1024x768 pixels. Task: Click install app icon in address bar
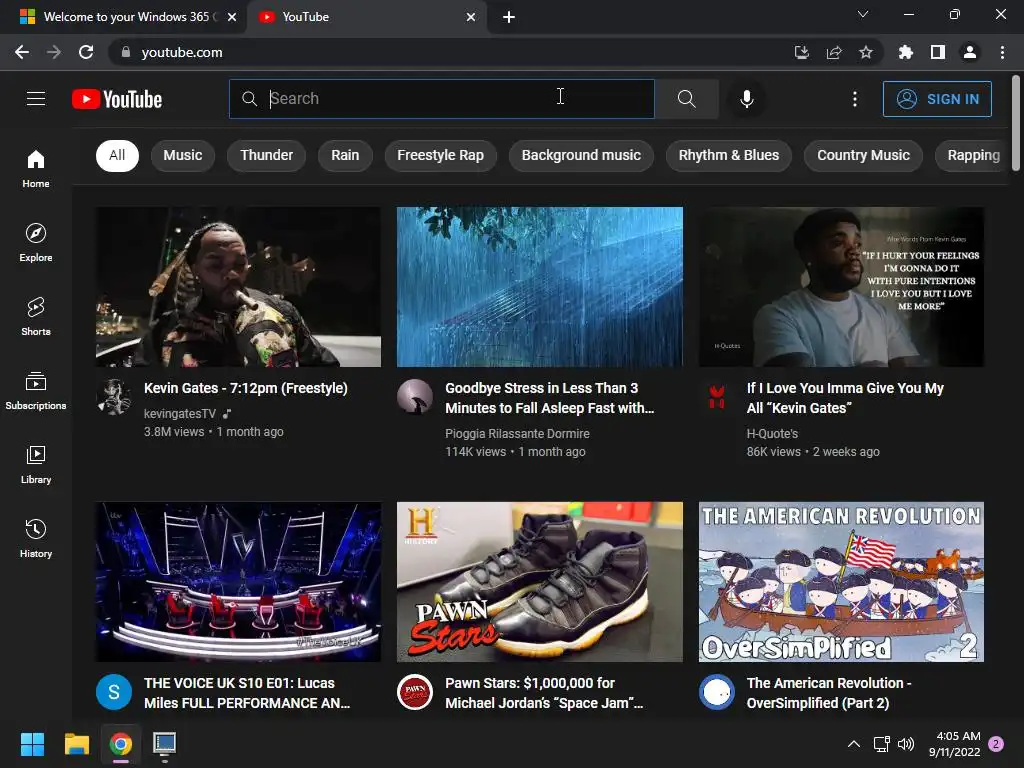pos(801,52)
